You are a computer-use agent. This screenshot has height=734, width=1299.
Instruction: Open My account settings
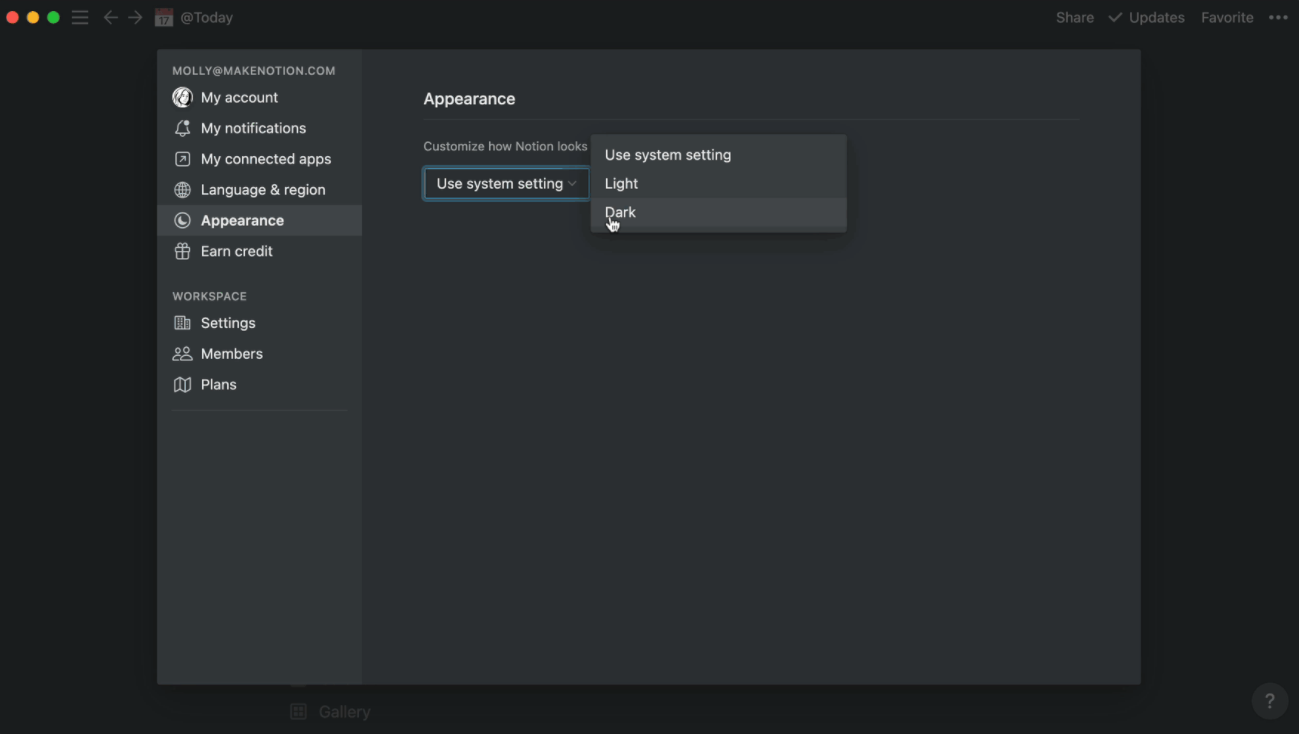260,97
